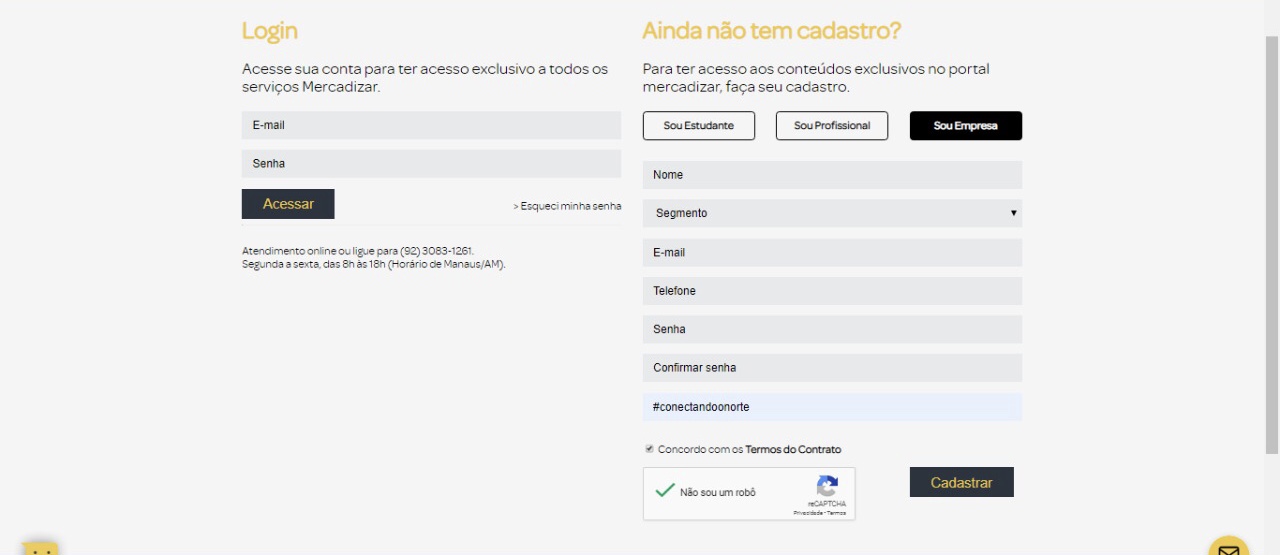Click the Confirmar senha field
The image size is (1280, 555).
coord(832,368)
